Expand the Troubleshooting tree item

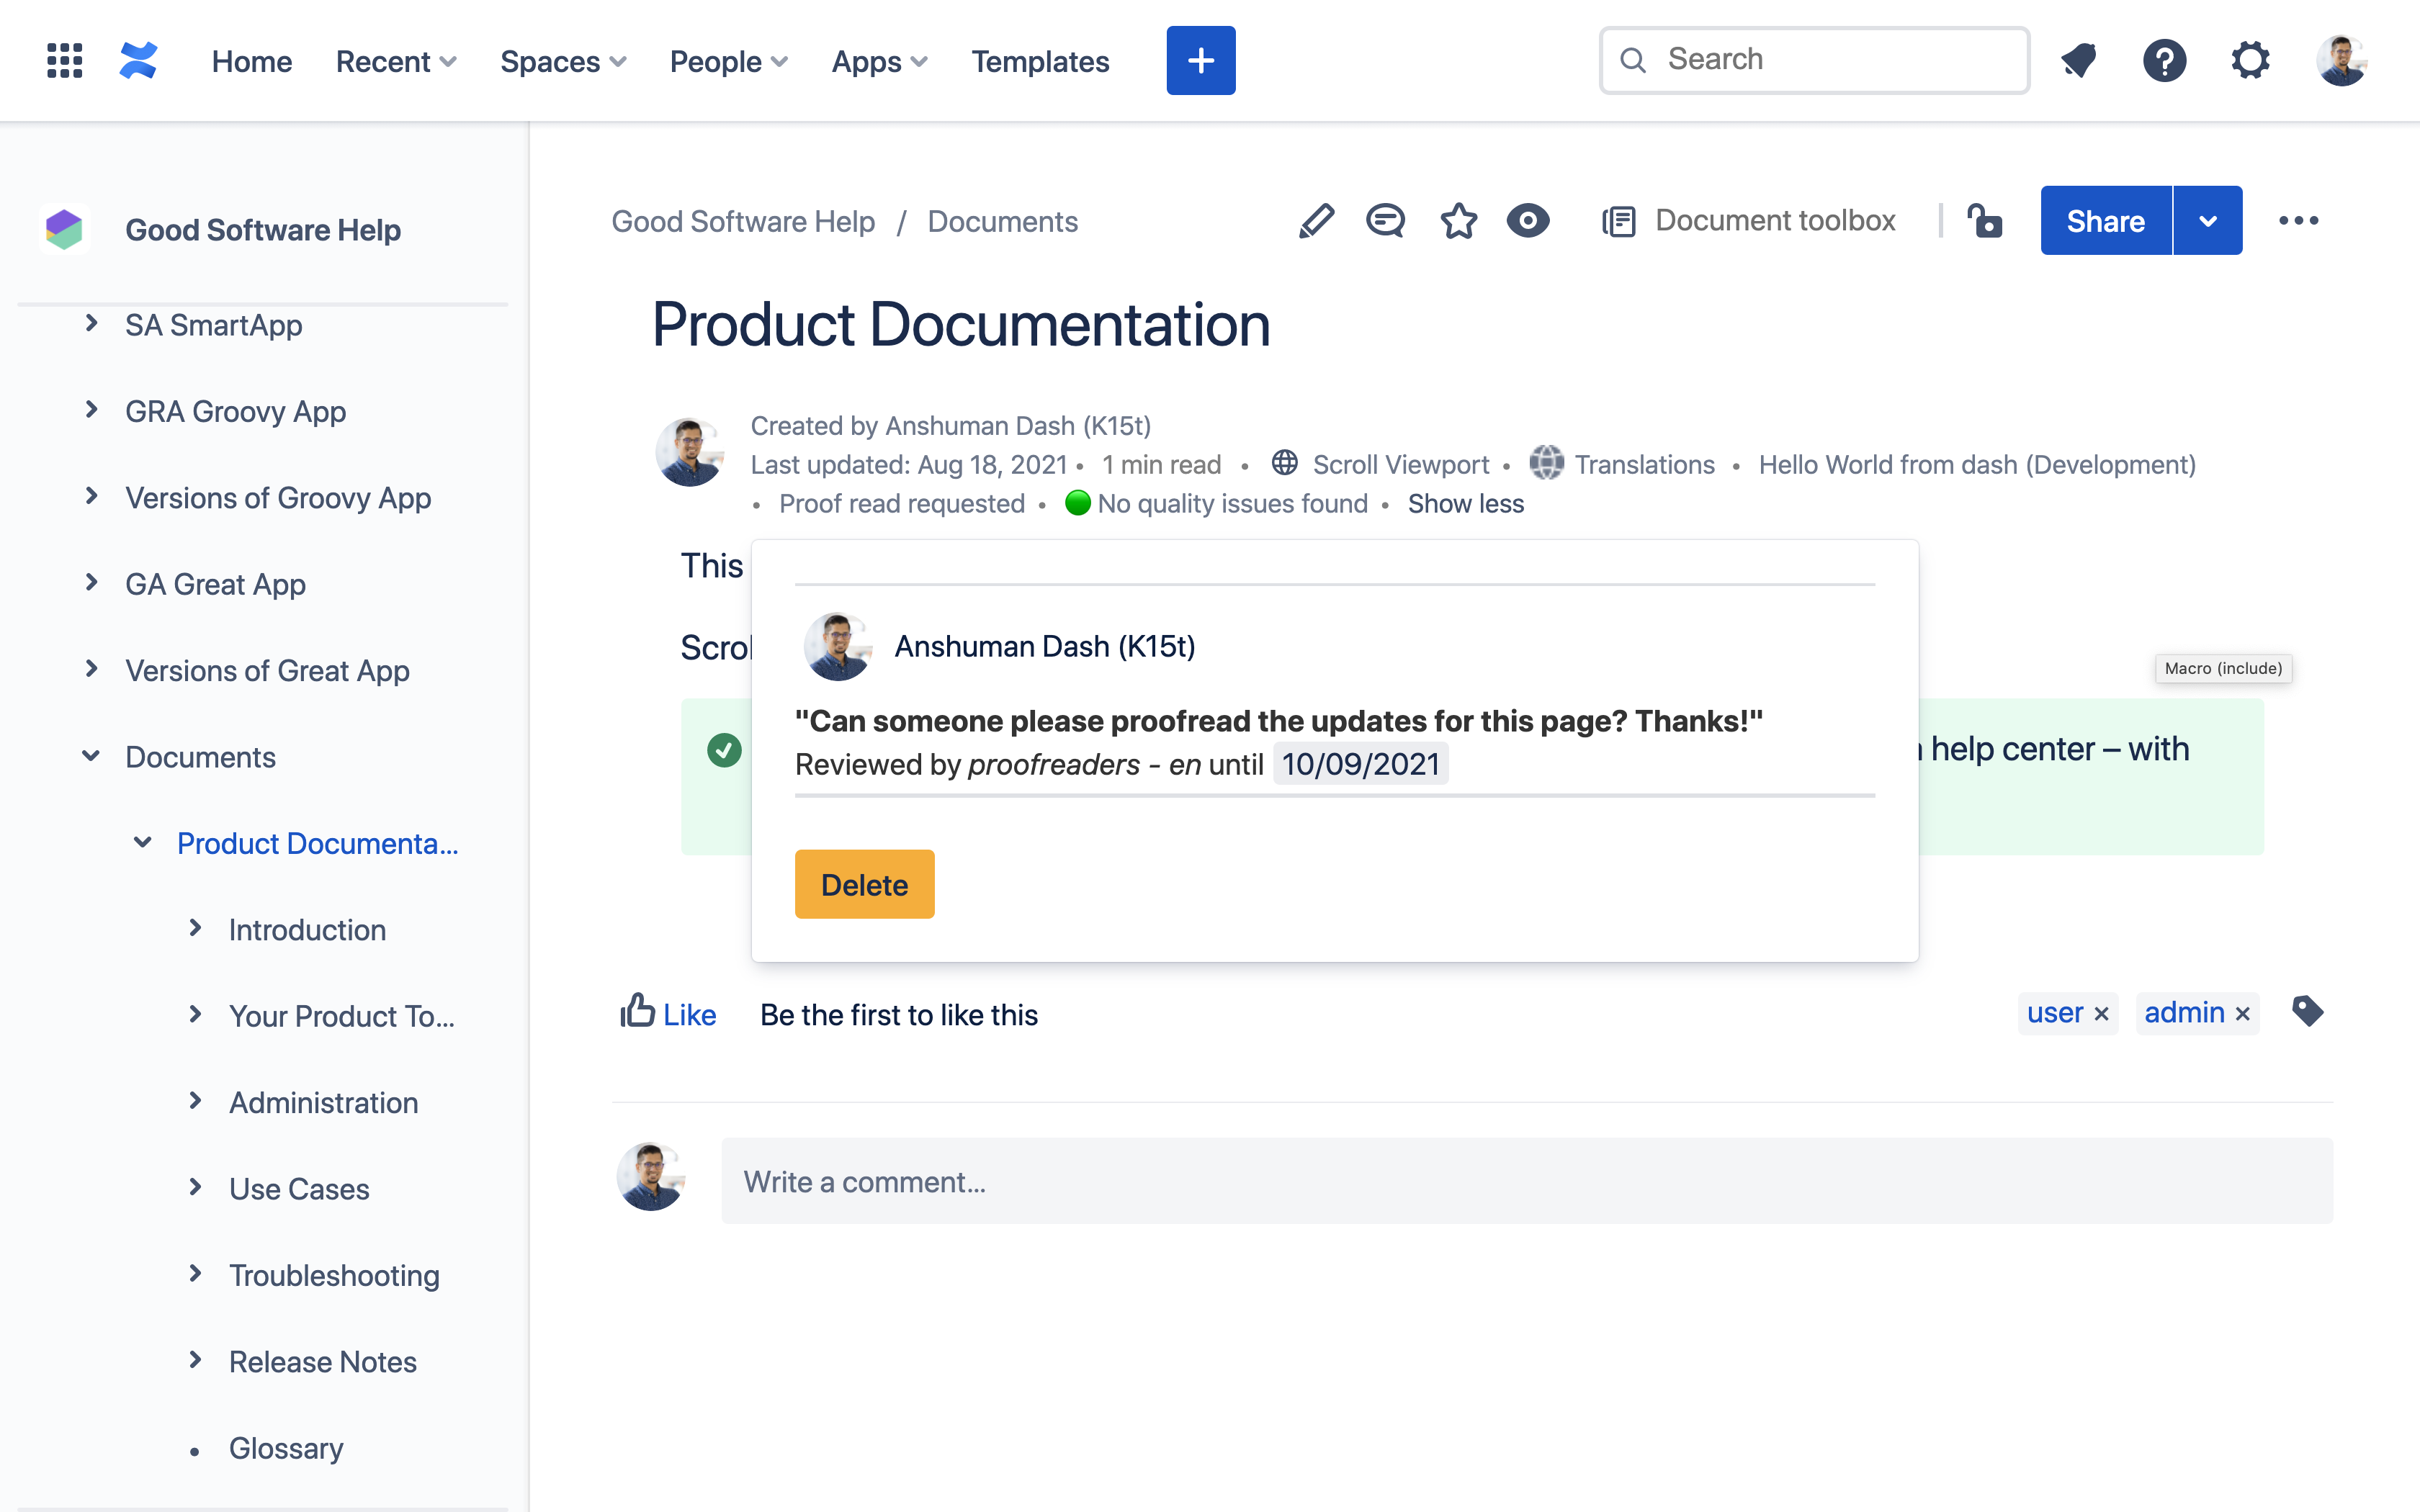point(195,1274)
